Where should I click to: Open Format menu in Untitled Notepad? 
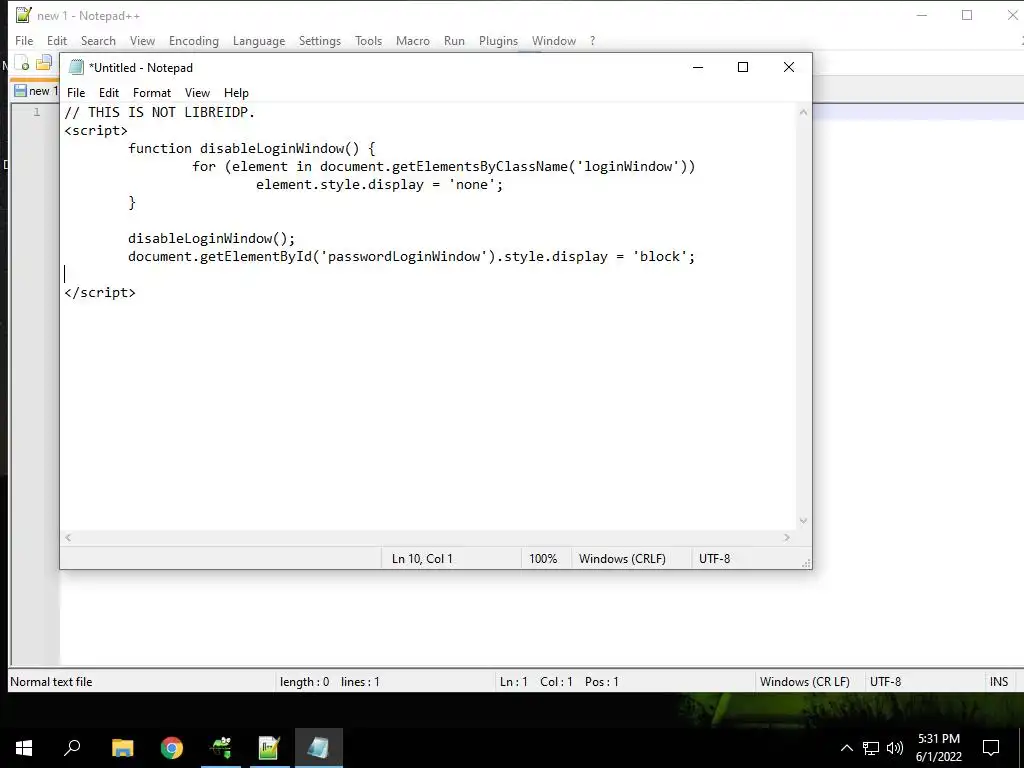(x=152, y=93)
